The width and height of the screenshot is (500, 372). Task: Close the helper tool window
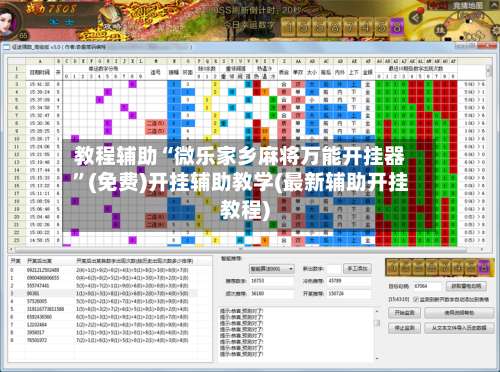click(487, 46)
